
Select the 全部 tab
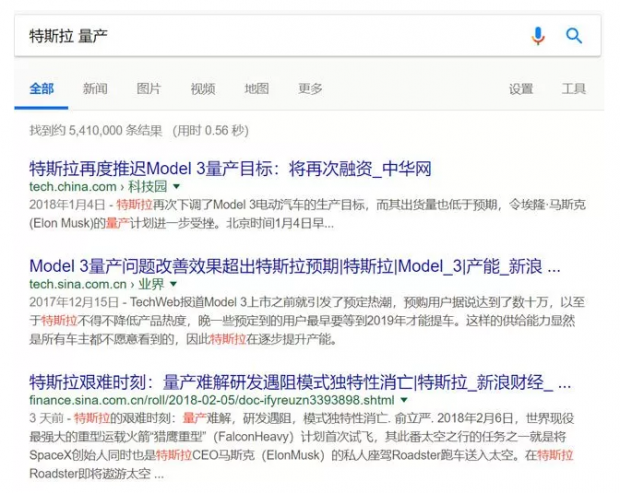[42, 89]
